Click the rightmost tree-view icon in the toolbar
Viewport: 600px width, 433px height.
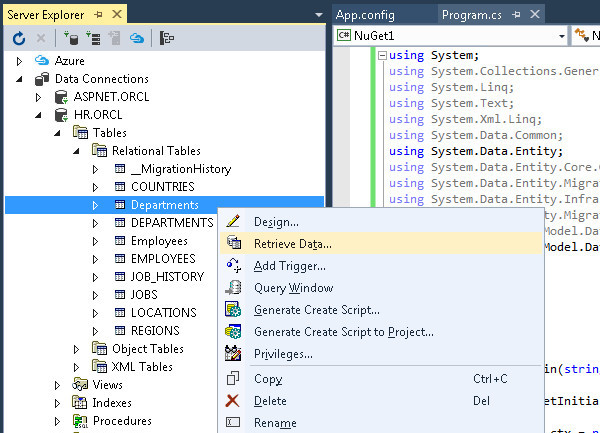[168, 38]
